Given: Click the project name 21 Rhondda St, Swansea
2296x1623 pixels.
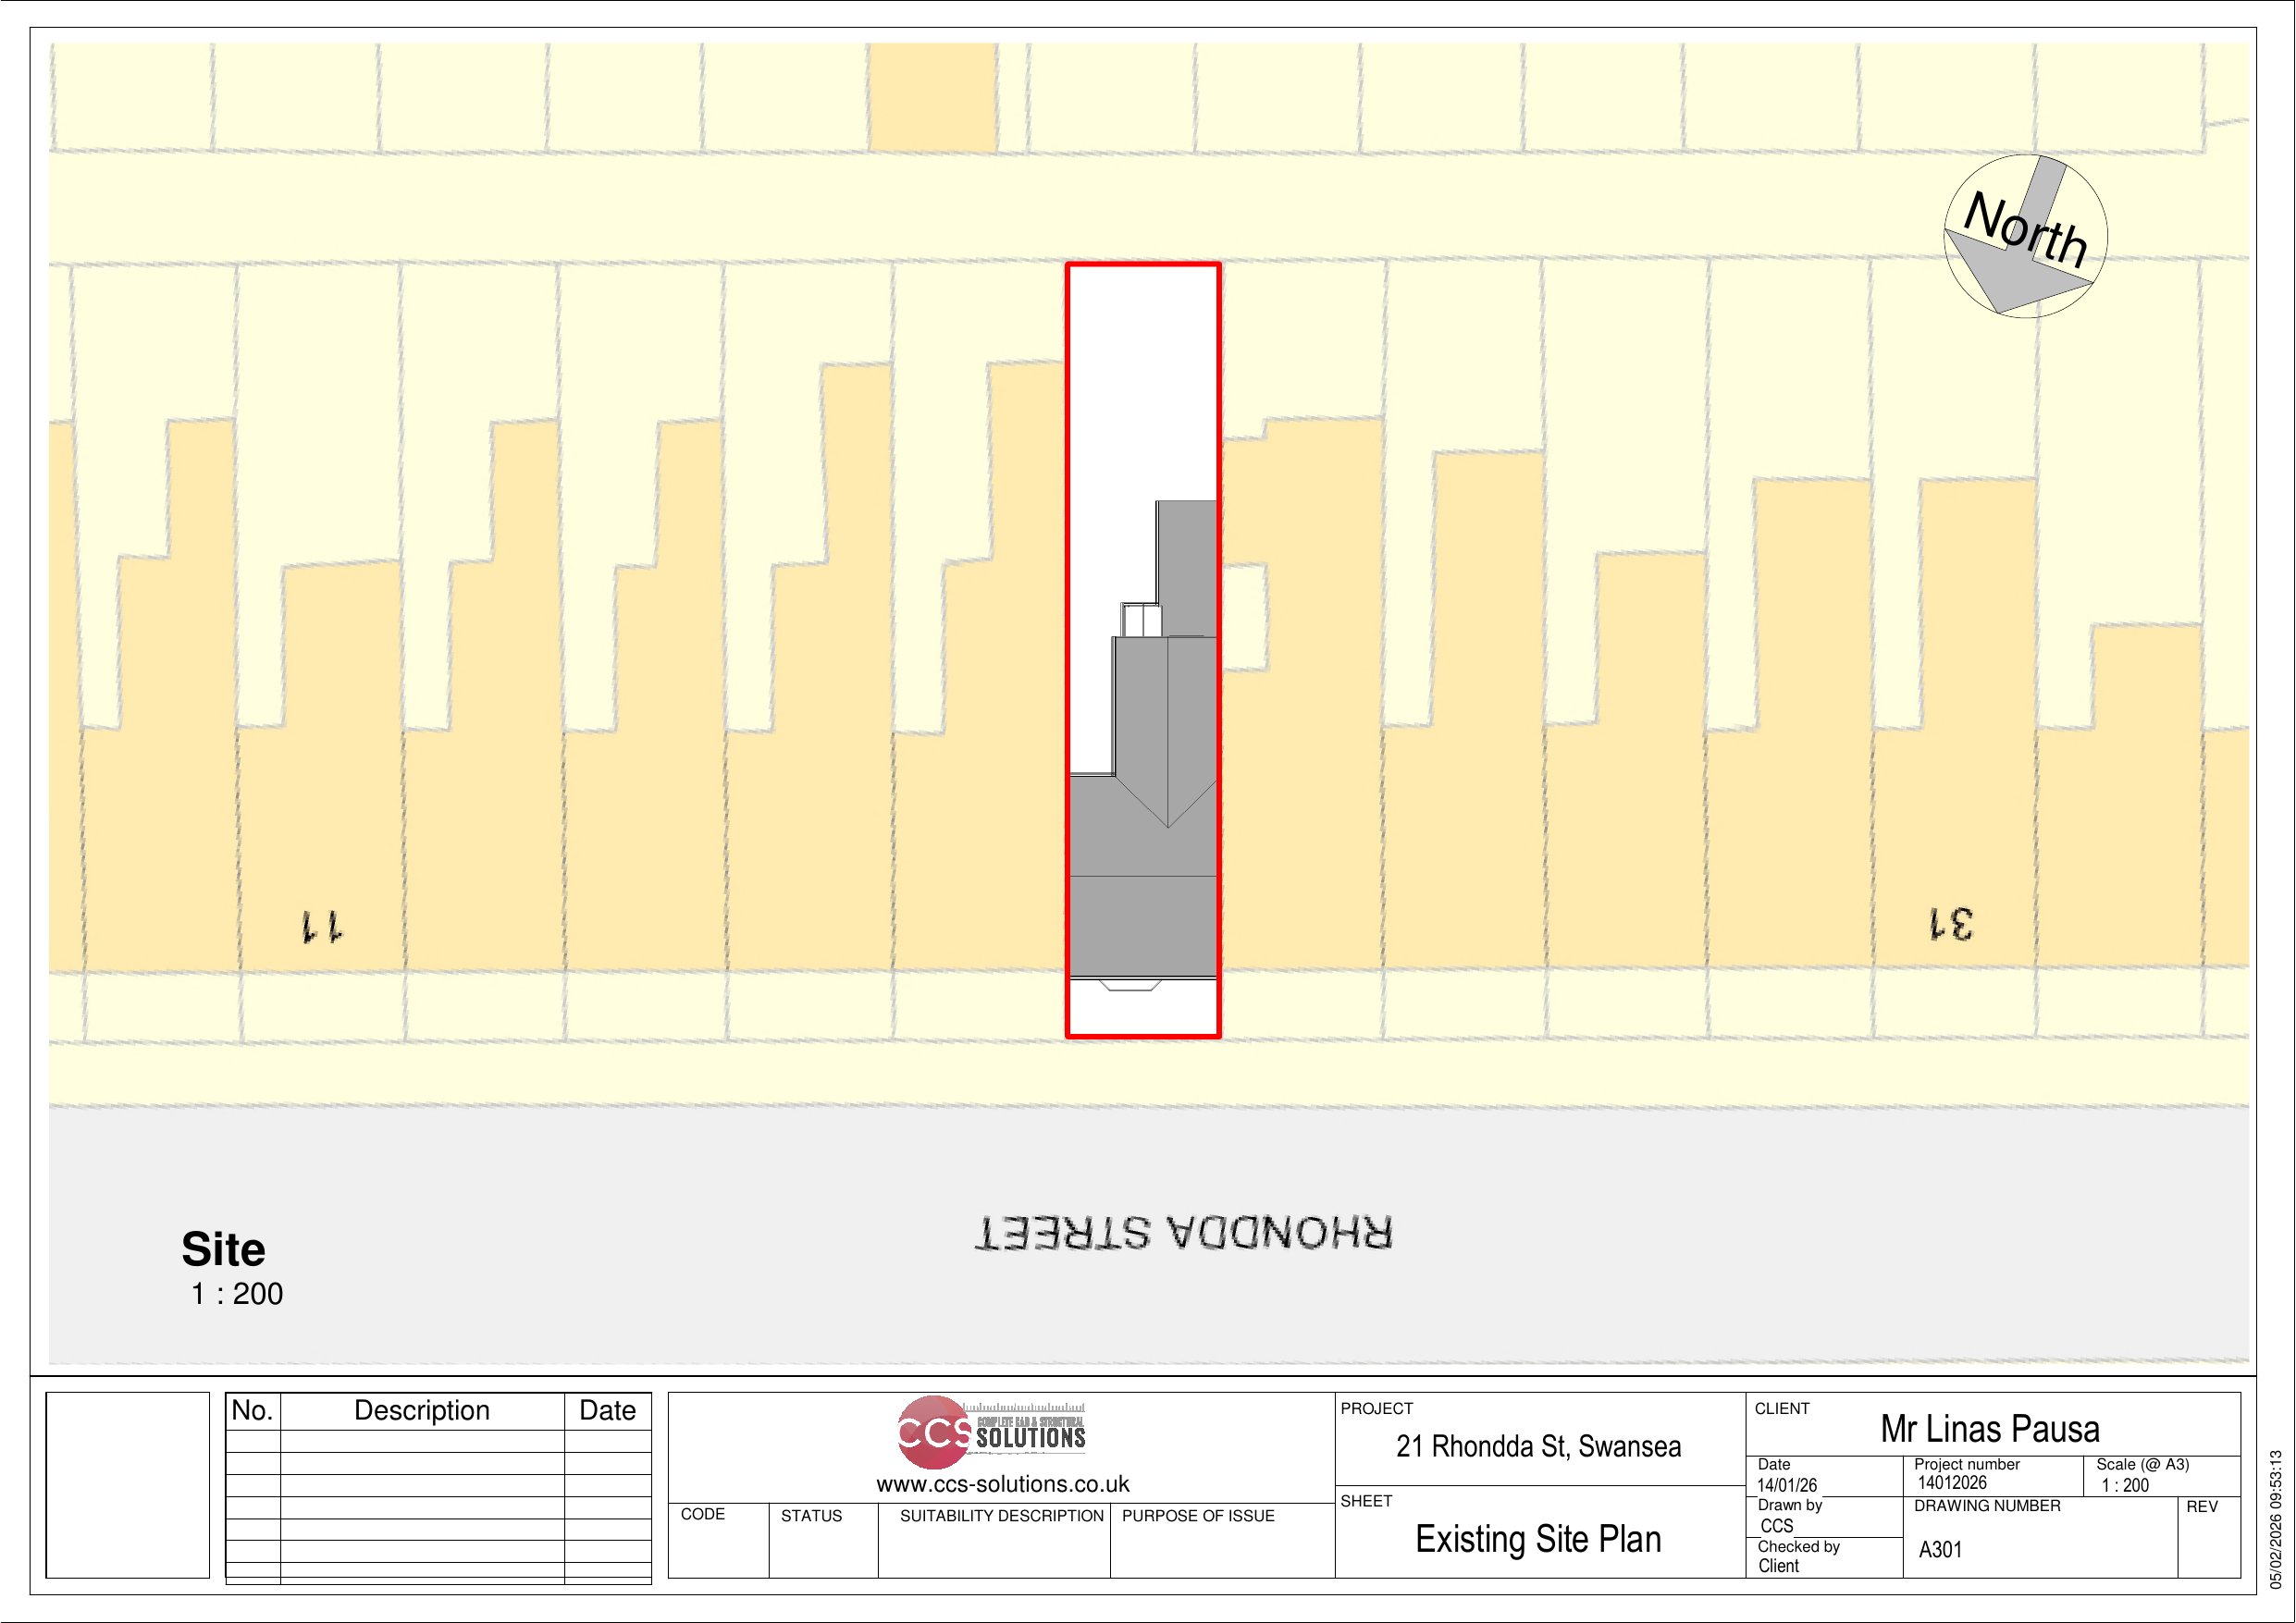Looking at the screenshot, I should pyautogui.click(x=1538, y=1446).
